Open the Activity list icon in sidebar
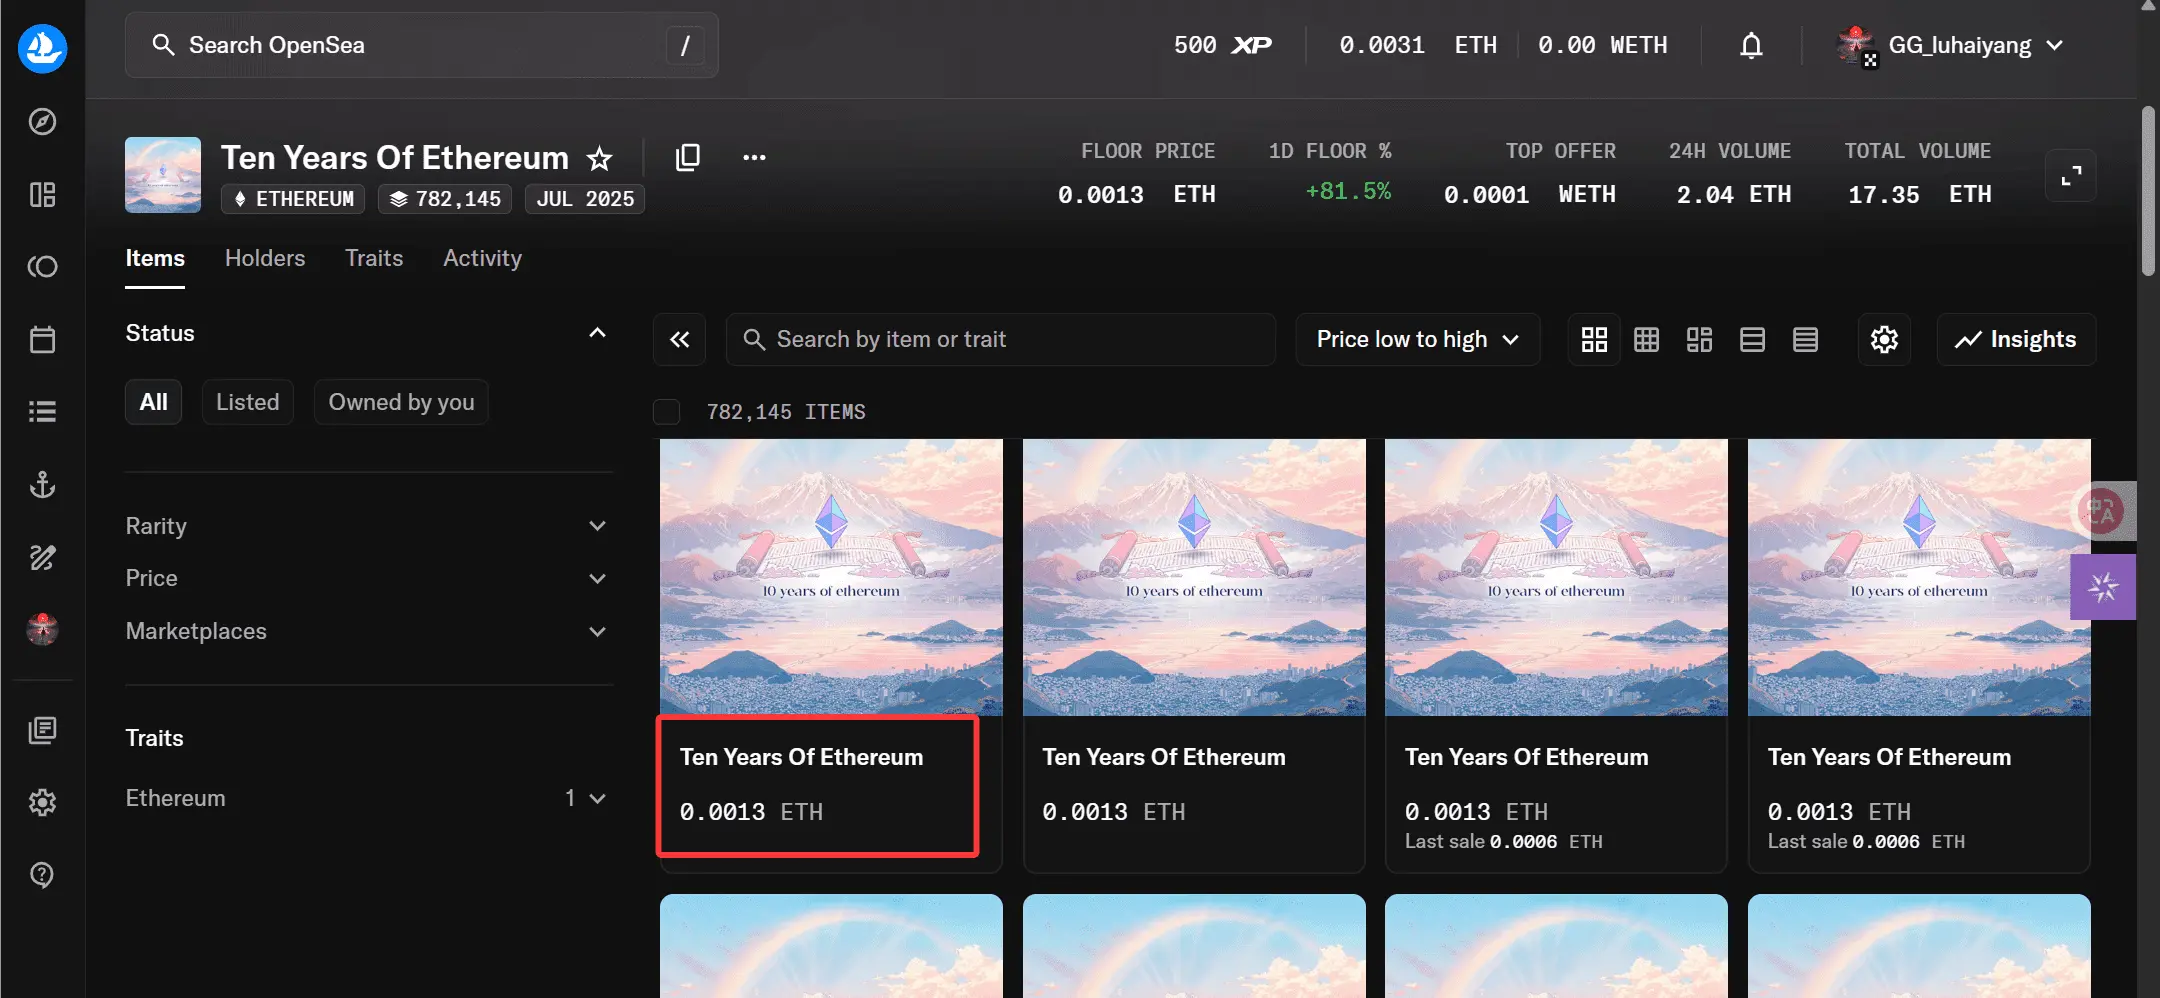Image resolution: width=2160 pixels, height=998 pixels. coord(42,411)
